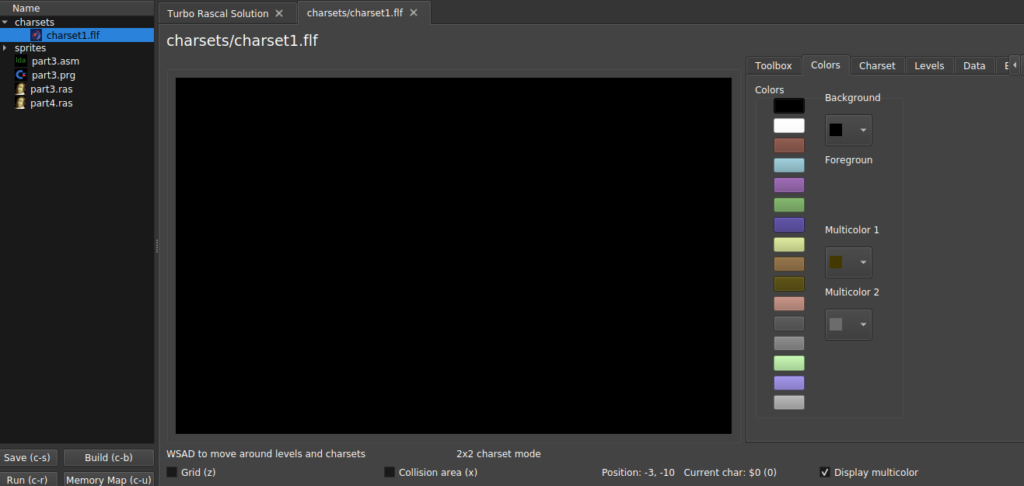Click the 'Current char: $0 (0)' text
The width and height of the screenshot is (1024, 486).
tap(730, 472)
